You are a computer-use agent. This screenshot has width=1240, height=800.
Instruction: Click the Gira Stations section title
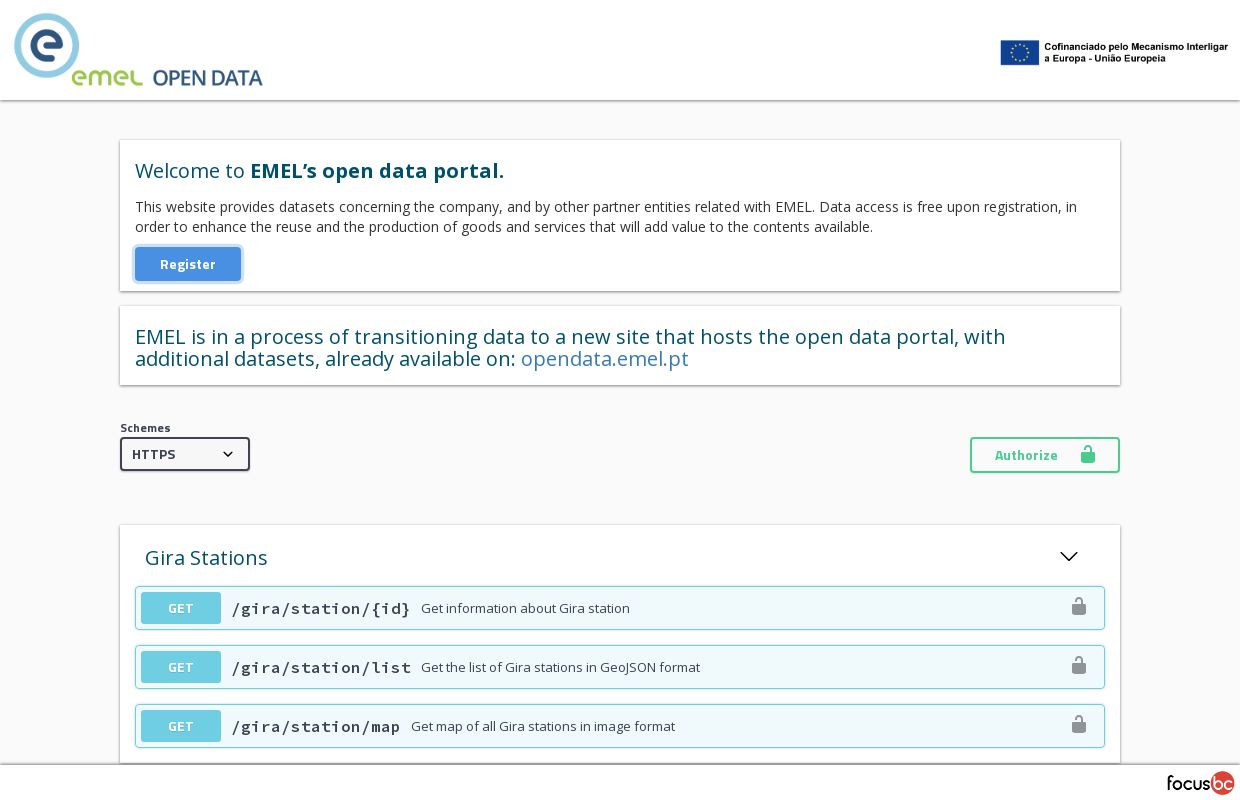[x=206, y=558]
